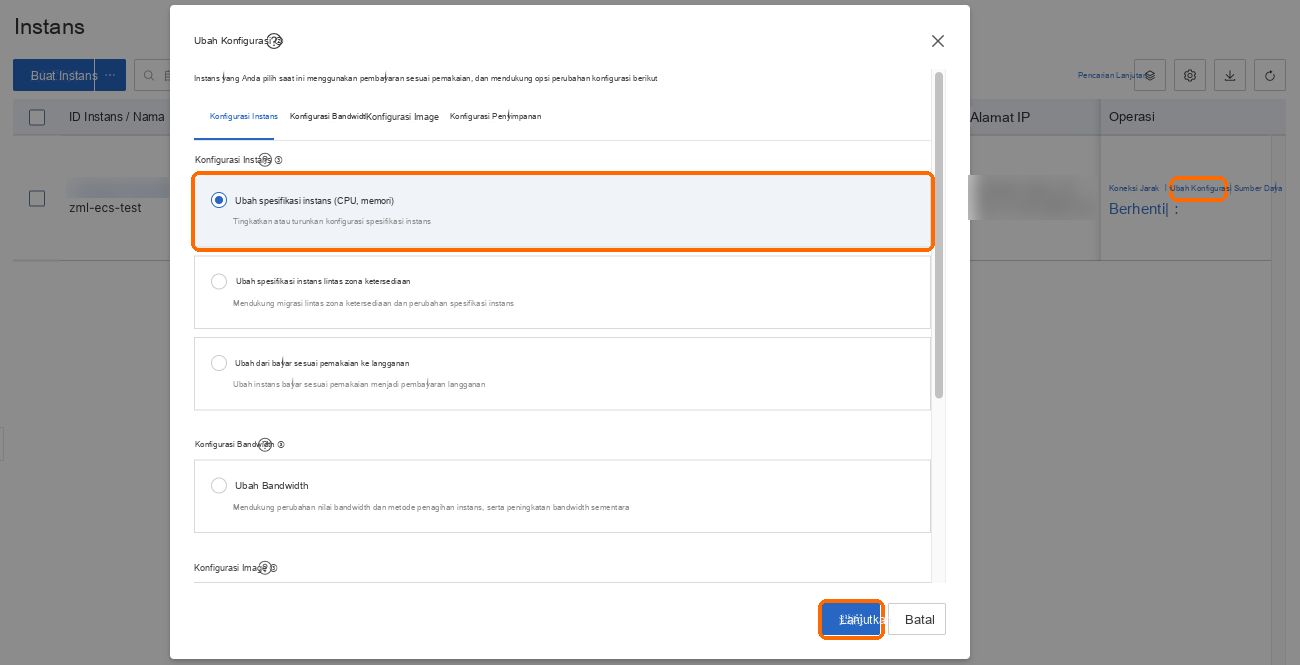Image resolution: width=1300 pixels, height=665 pixels.
Task: Click the Lanjutkan button
Action: (x=852, y=620)
